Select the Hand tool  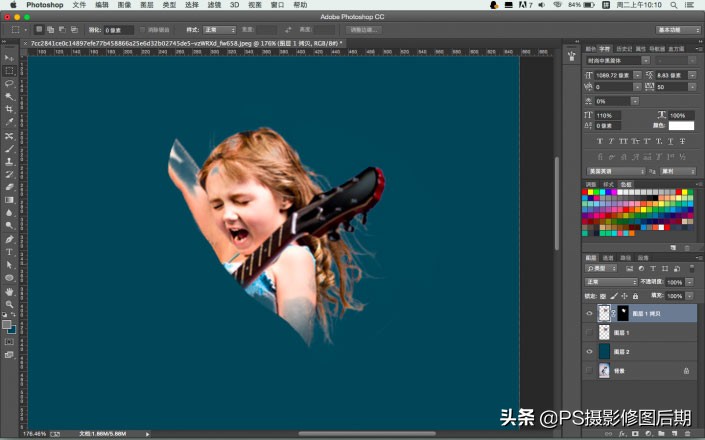coord(9,291)
